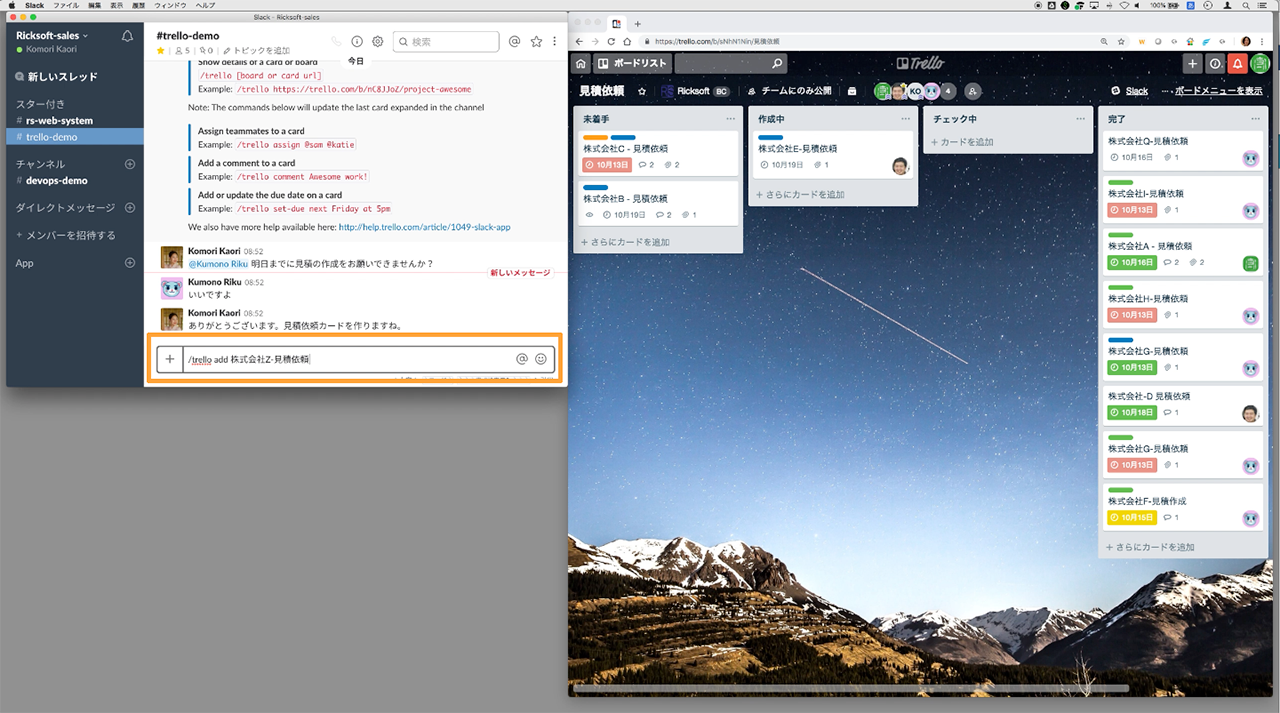Viewport: 1280px width, 713px height.
Task: Click the plus attachment button in Slack message box
Action: click(x=170, y=359)
